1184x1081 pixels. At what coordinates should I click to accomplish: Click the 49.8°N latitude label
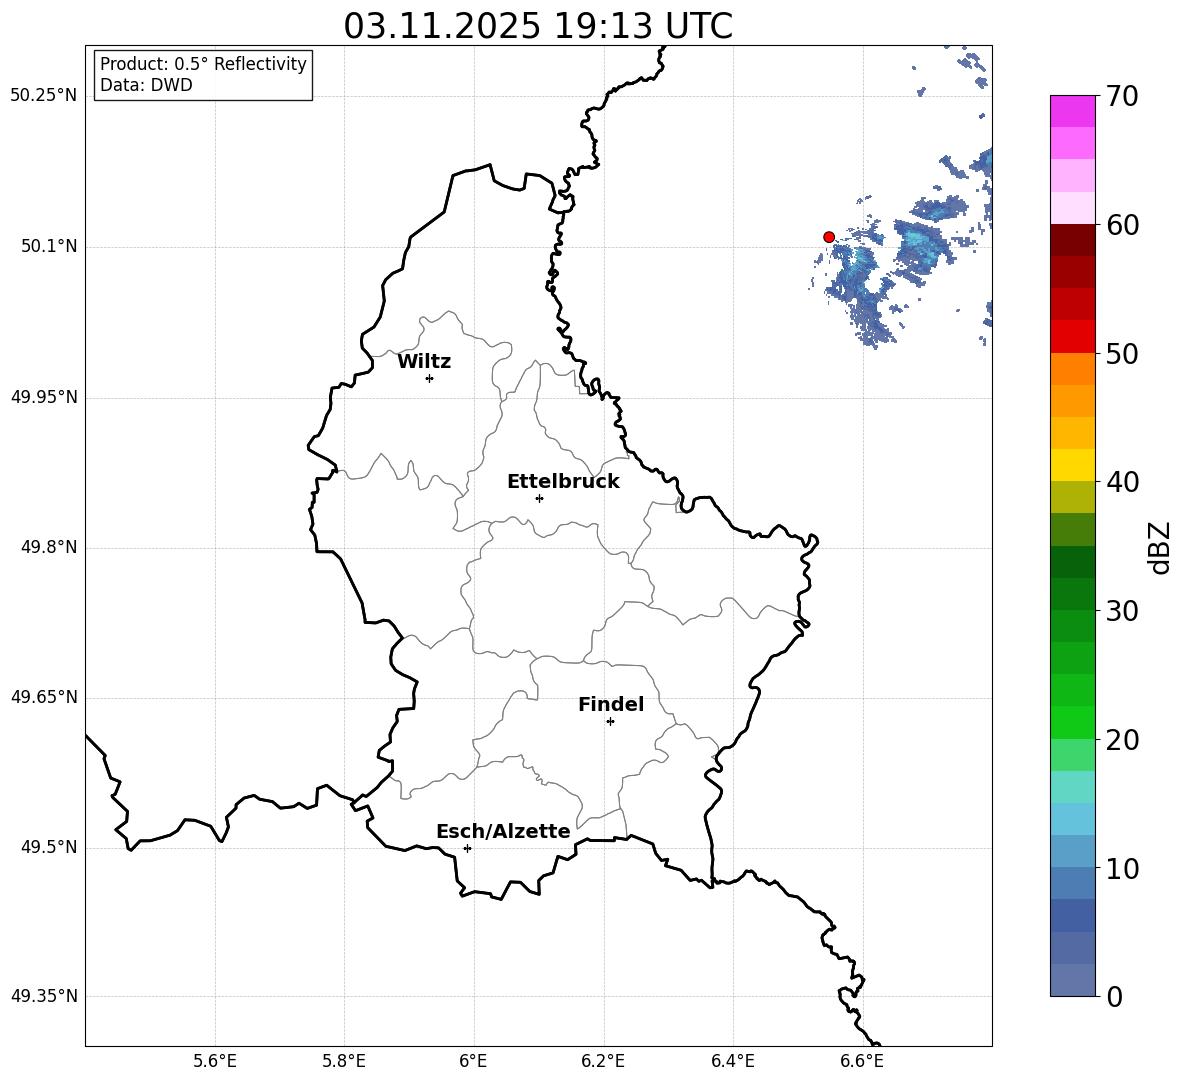click(49, 547)
